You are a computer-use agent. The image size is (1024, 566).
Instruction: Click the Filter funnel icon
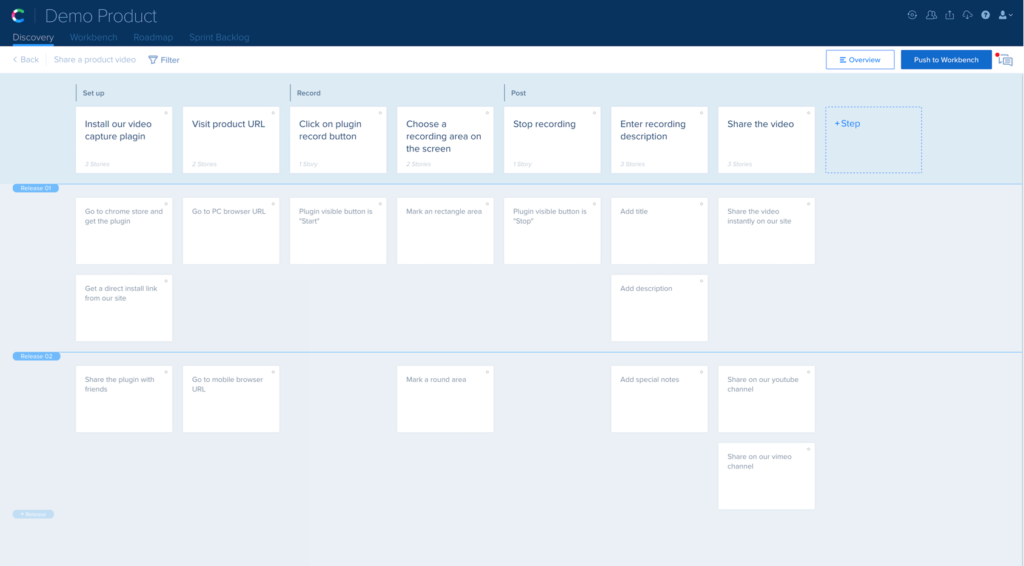[153, 60]
